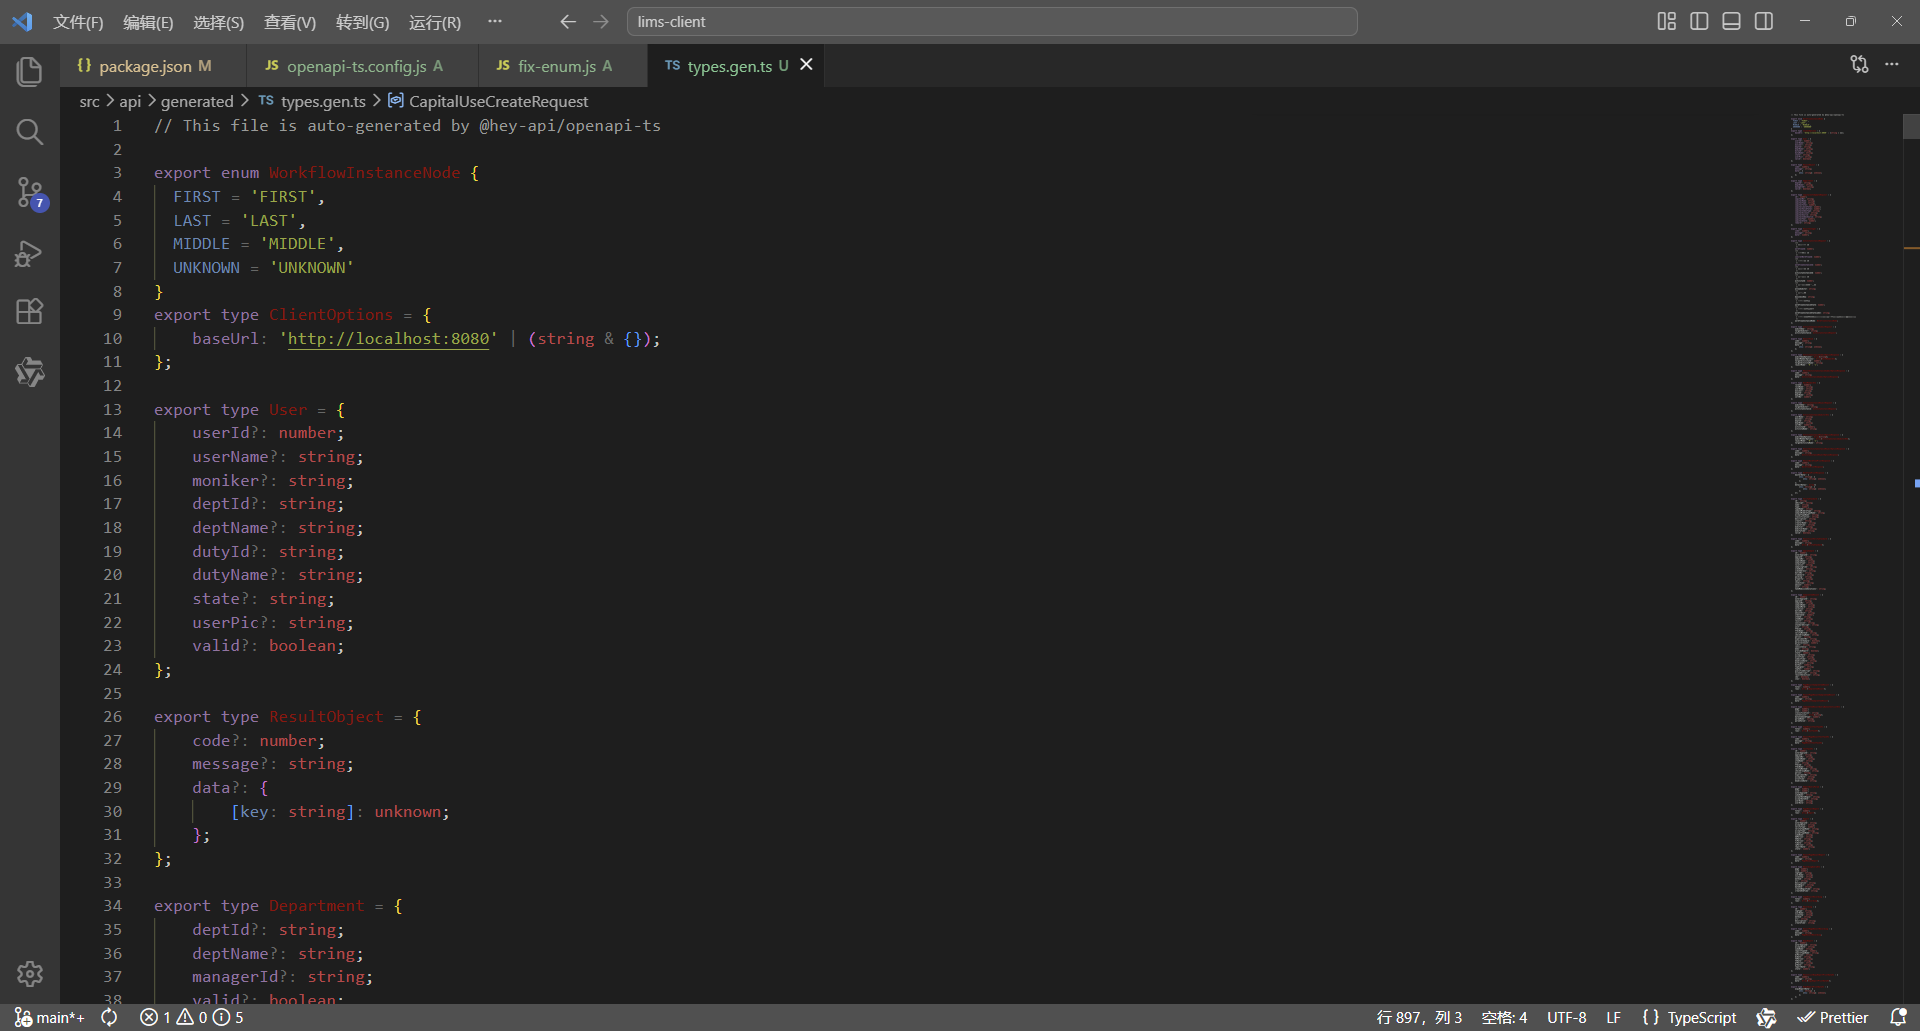Open more editor actions ellipsis
This screenshot has height=1031, width=1920.
tap(1892, 64)
